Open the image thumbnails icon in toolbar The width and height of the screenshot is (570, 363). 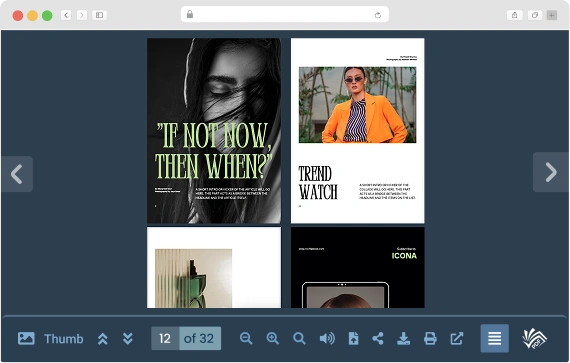pos(26,338)
